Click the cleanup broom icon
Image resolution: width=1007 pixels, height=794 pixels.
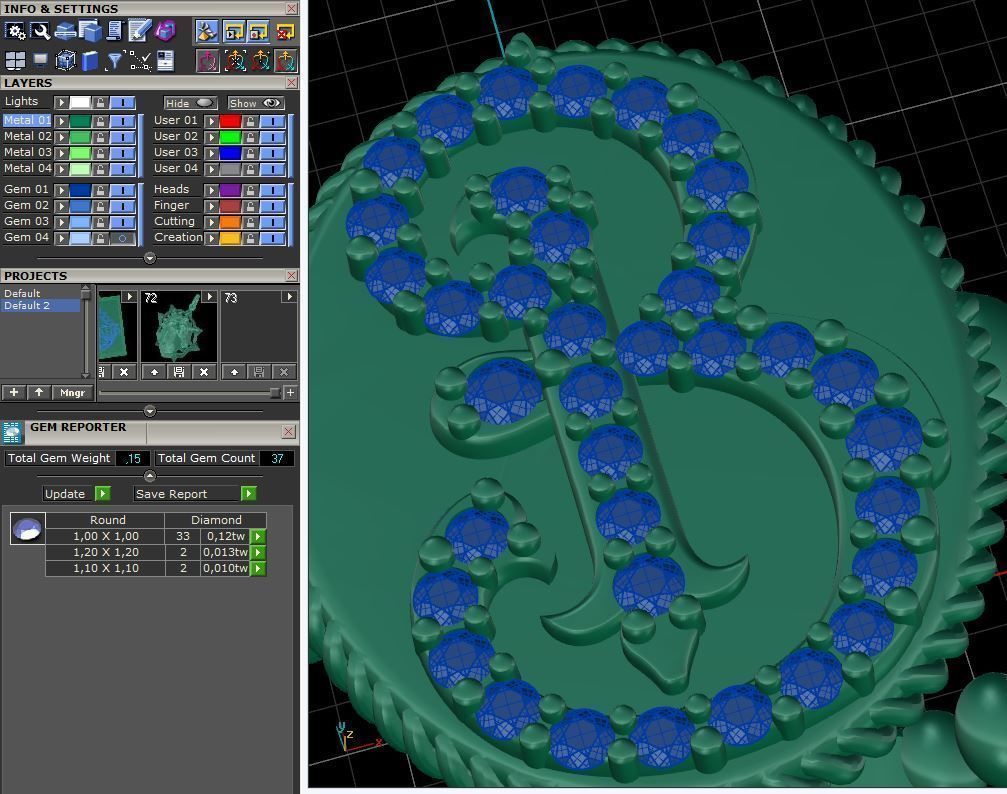tap(207, 31)
